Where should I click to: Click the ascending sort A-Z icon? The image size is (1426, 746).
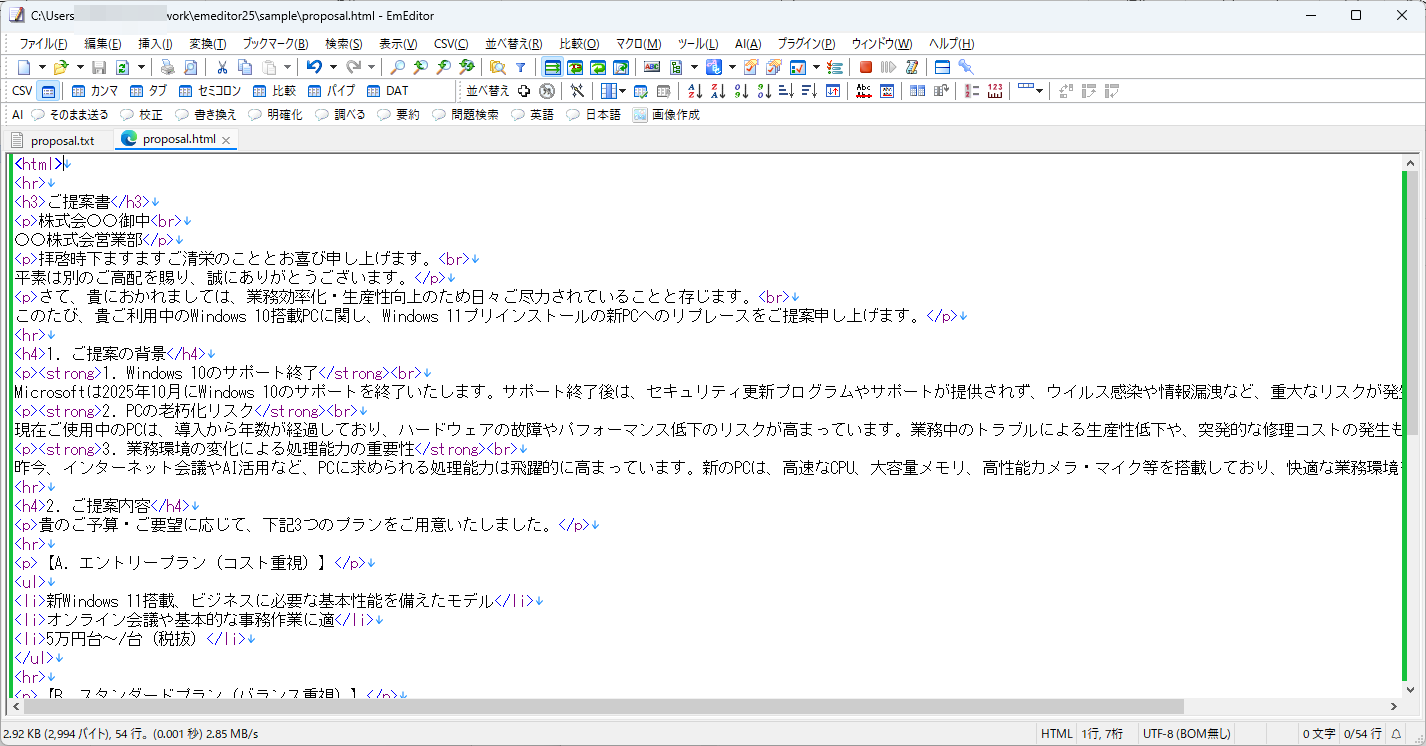(693, 91)
